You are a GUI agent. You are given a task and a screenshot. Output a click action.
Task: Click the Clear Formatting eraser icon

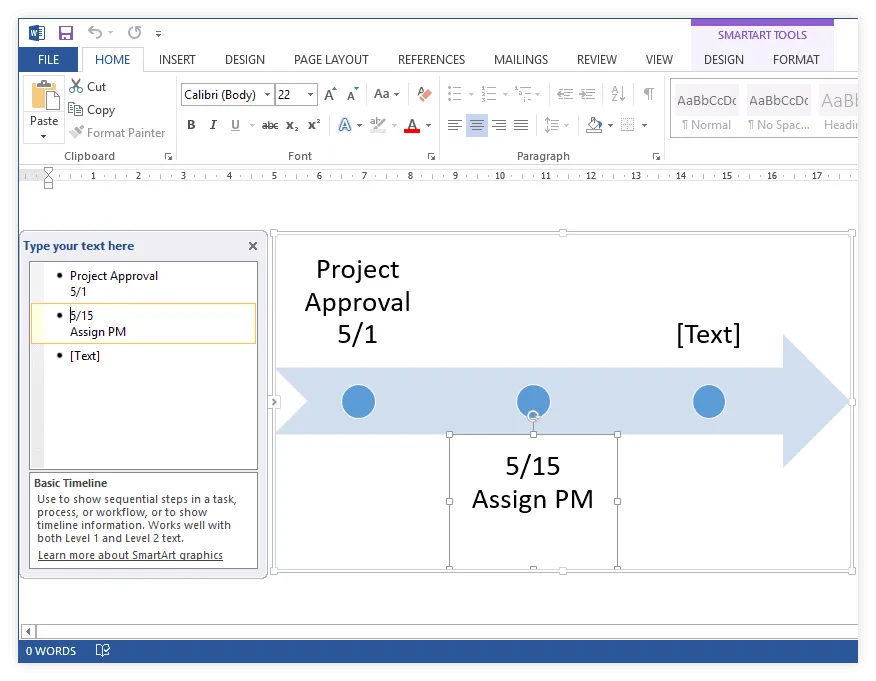pyautogui.click(x=424, y=95)
